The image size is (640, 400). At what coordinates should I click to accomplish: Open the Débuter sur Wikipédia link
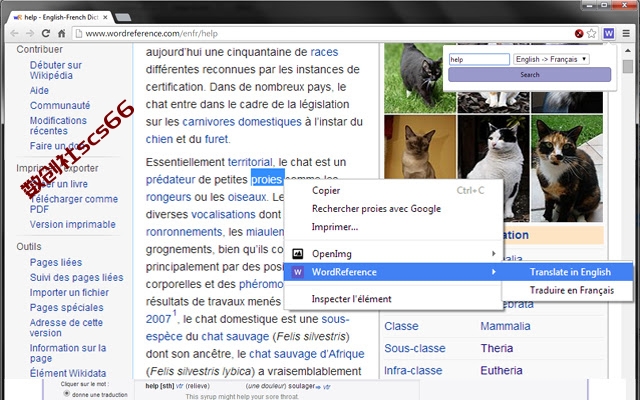(x=56, y=70)
